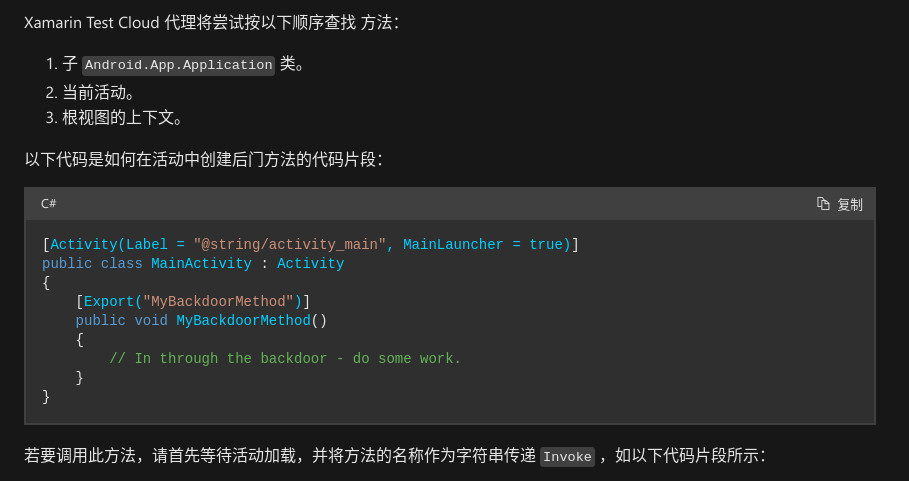Viewport: 909px width, 481px height.
Task: Click the 以下代码是如何 paragraph
Action: pos(203,159)
